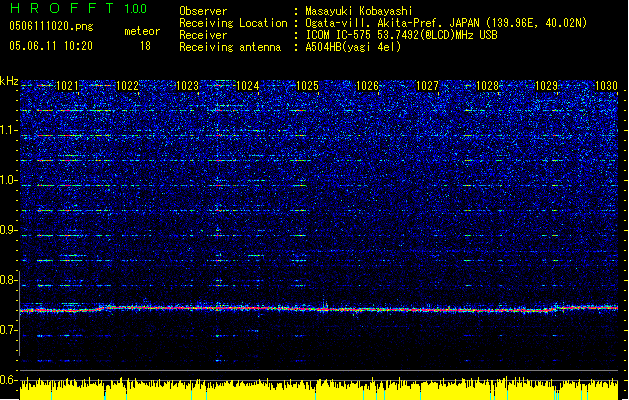Click the 0.8 kHz axis label
Screen dimensions: 629x400
(8, 280)
